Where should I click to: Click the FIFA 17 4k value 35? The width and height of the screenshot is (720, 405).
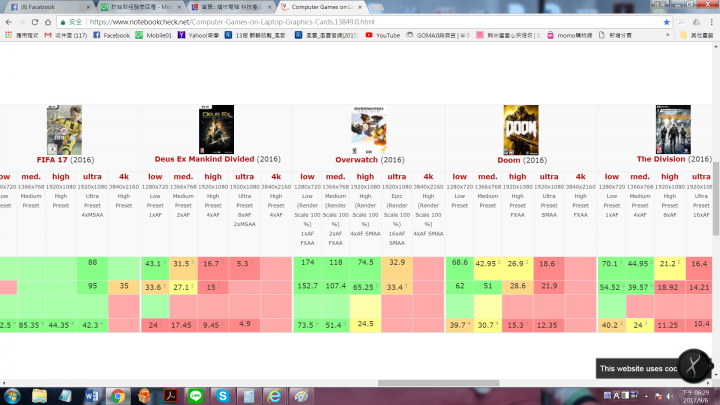pyautogui.click(x=124, y=286)
